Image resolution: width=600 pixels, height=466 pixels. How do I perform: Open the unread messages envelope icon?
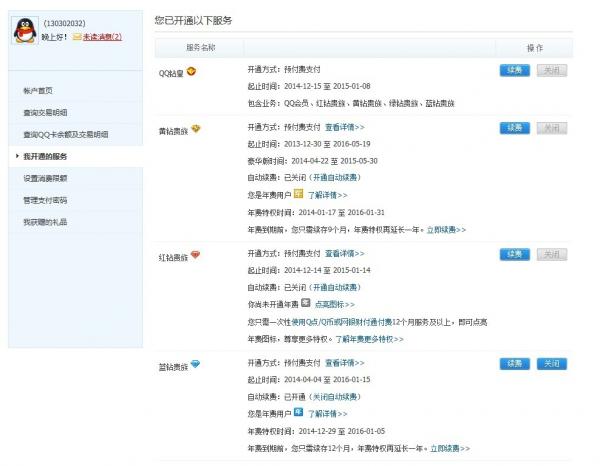77,37
